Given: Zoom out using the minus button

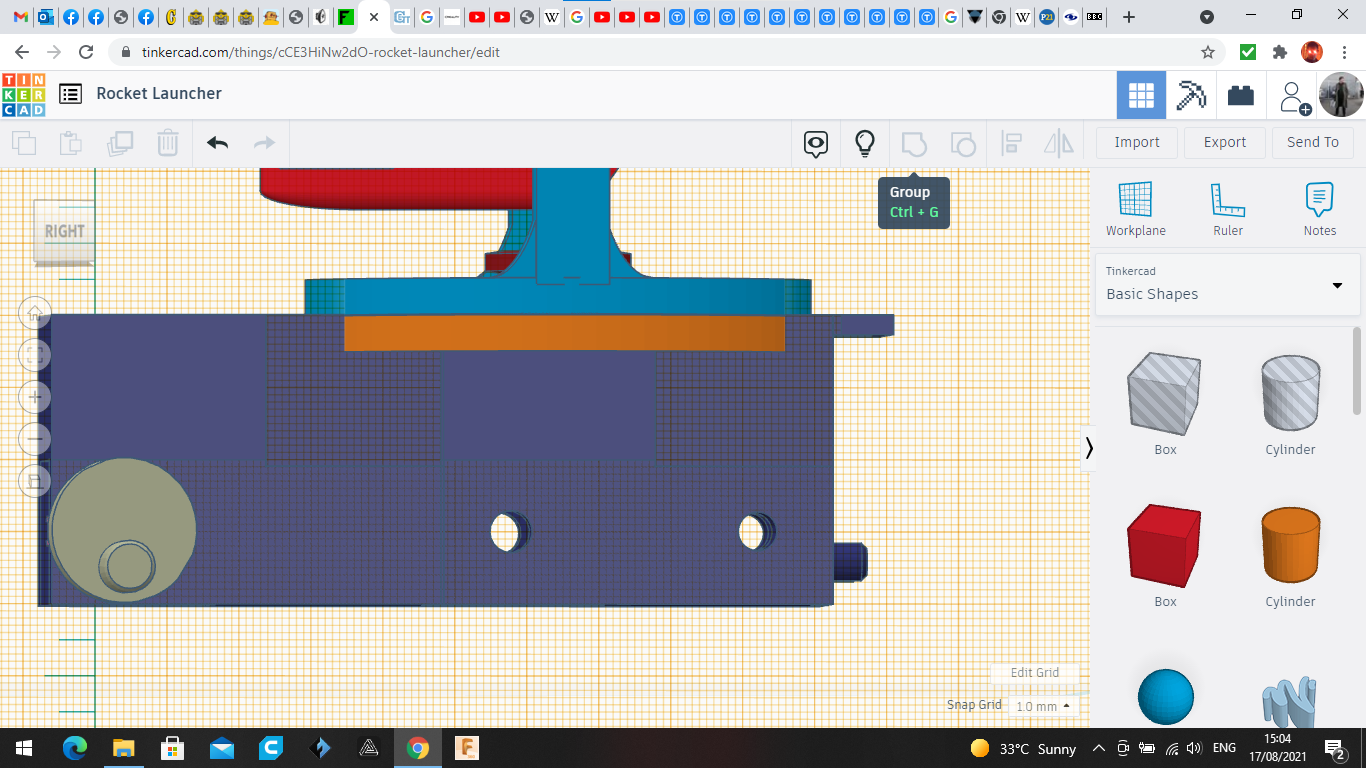Looking at the screenshot, I should (35, 439).
